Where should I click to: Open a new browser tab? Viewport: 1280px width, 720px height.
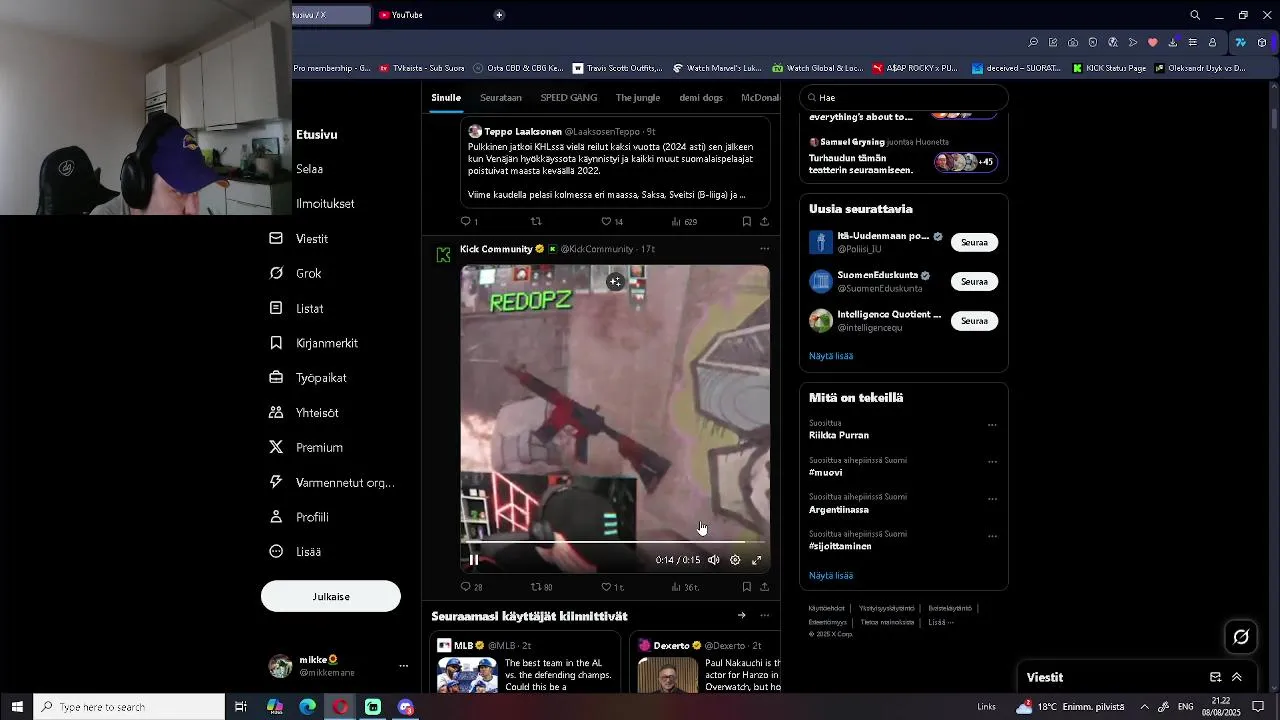[499, 15]
